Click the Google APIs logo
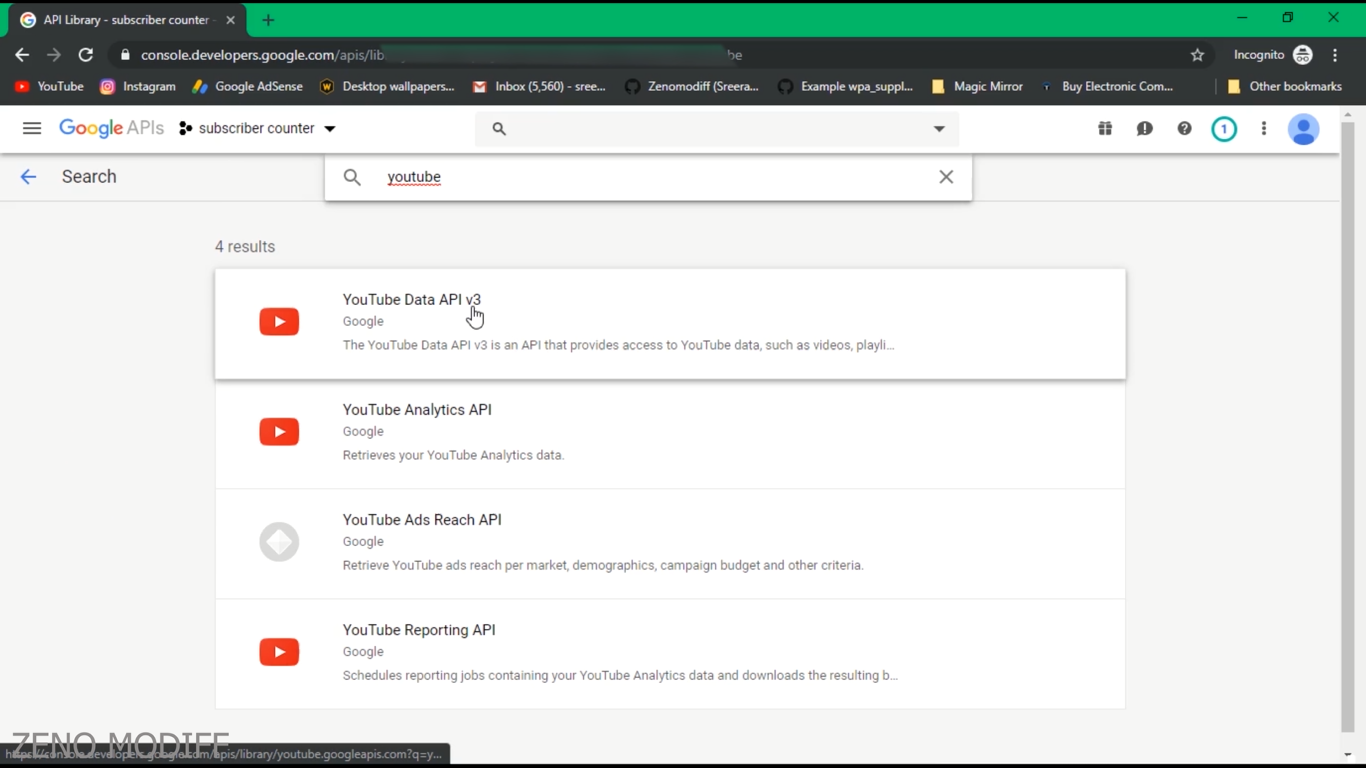Viewport: 1366px width, 768px height. point(111,128)
